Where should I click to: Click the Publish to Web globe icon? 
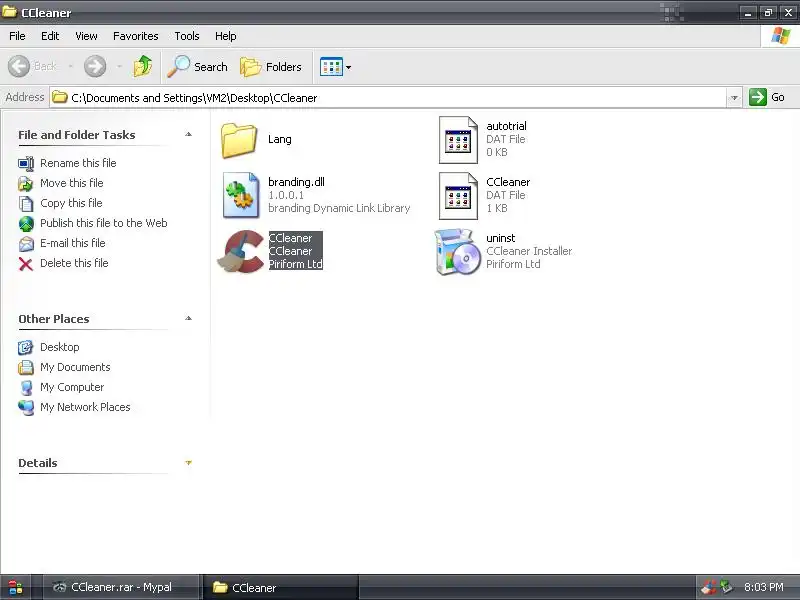click(x=26, y=223)
